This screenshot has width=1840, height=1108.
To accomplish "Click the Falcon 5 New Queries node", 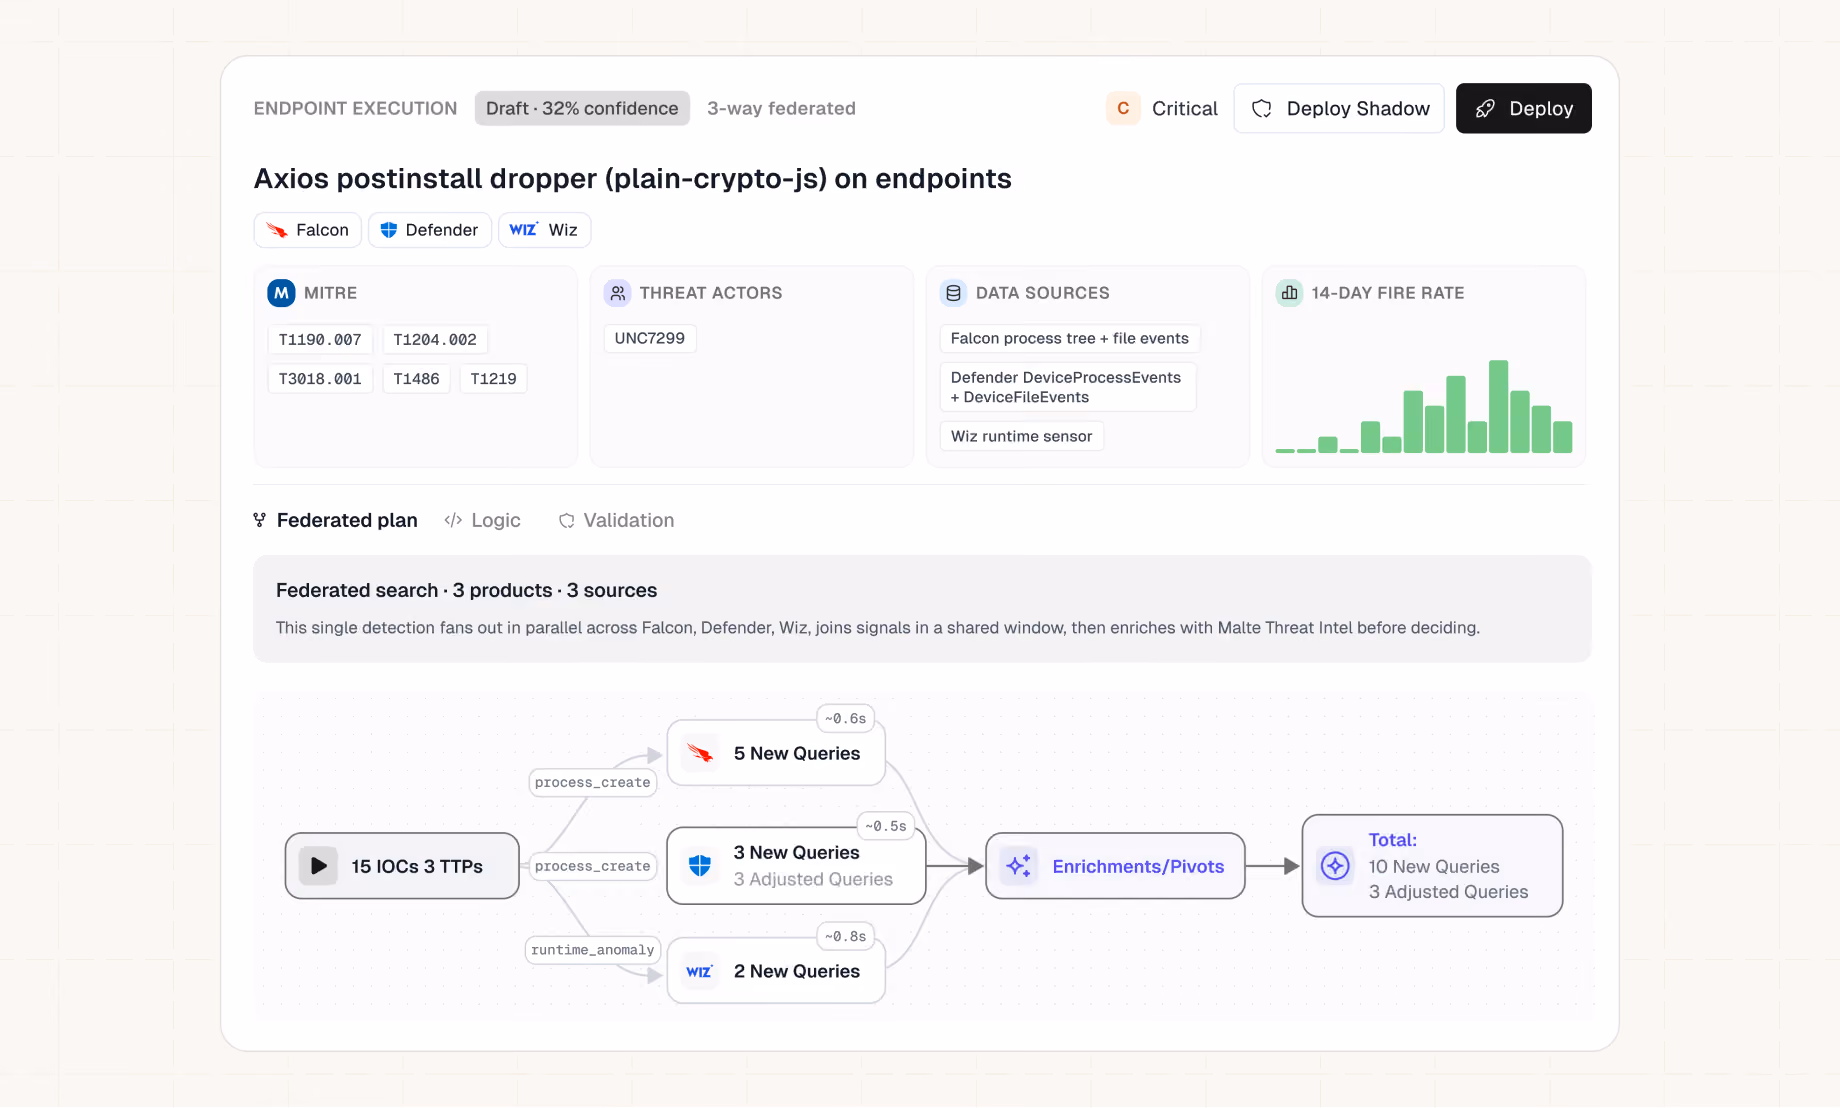I will 776,753.
